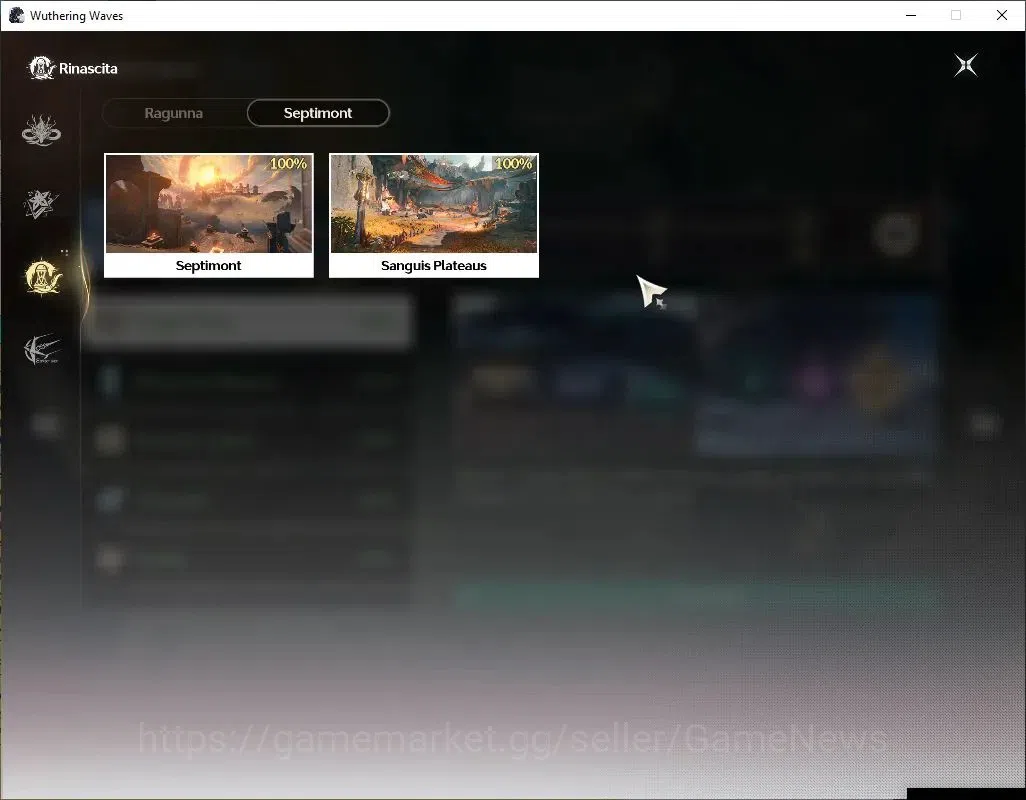Open the Septimont area card
This screenshot has height=800, width=1026.
[x=209, y=215]
